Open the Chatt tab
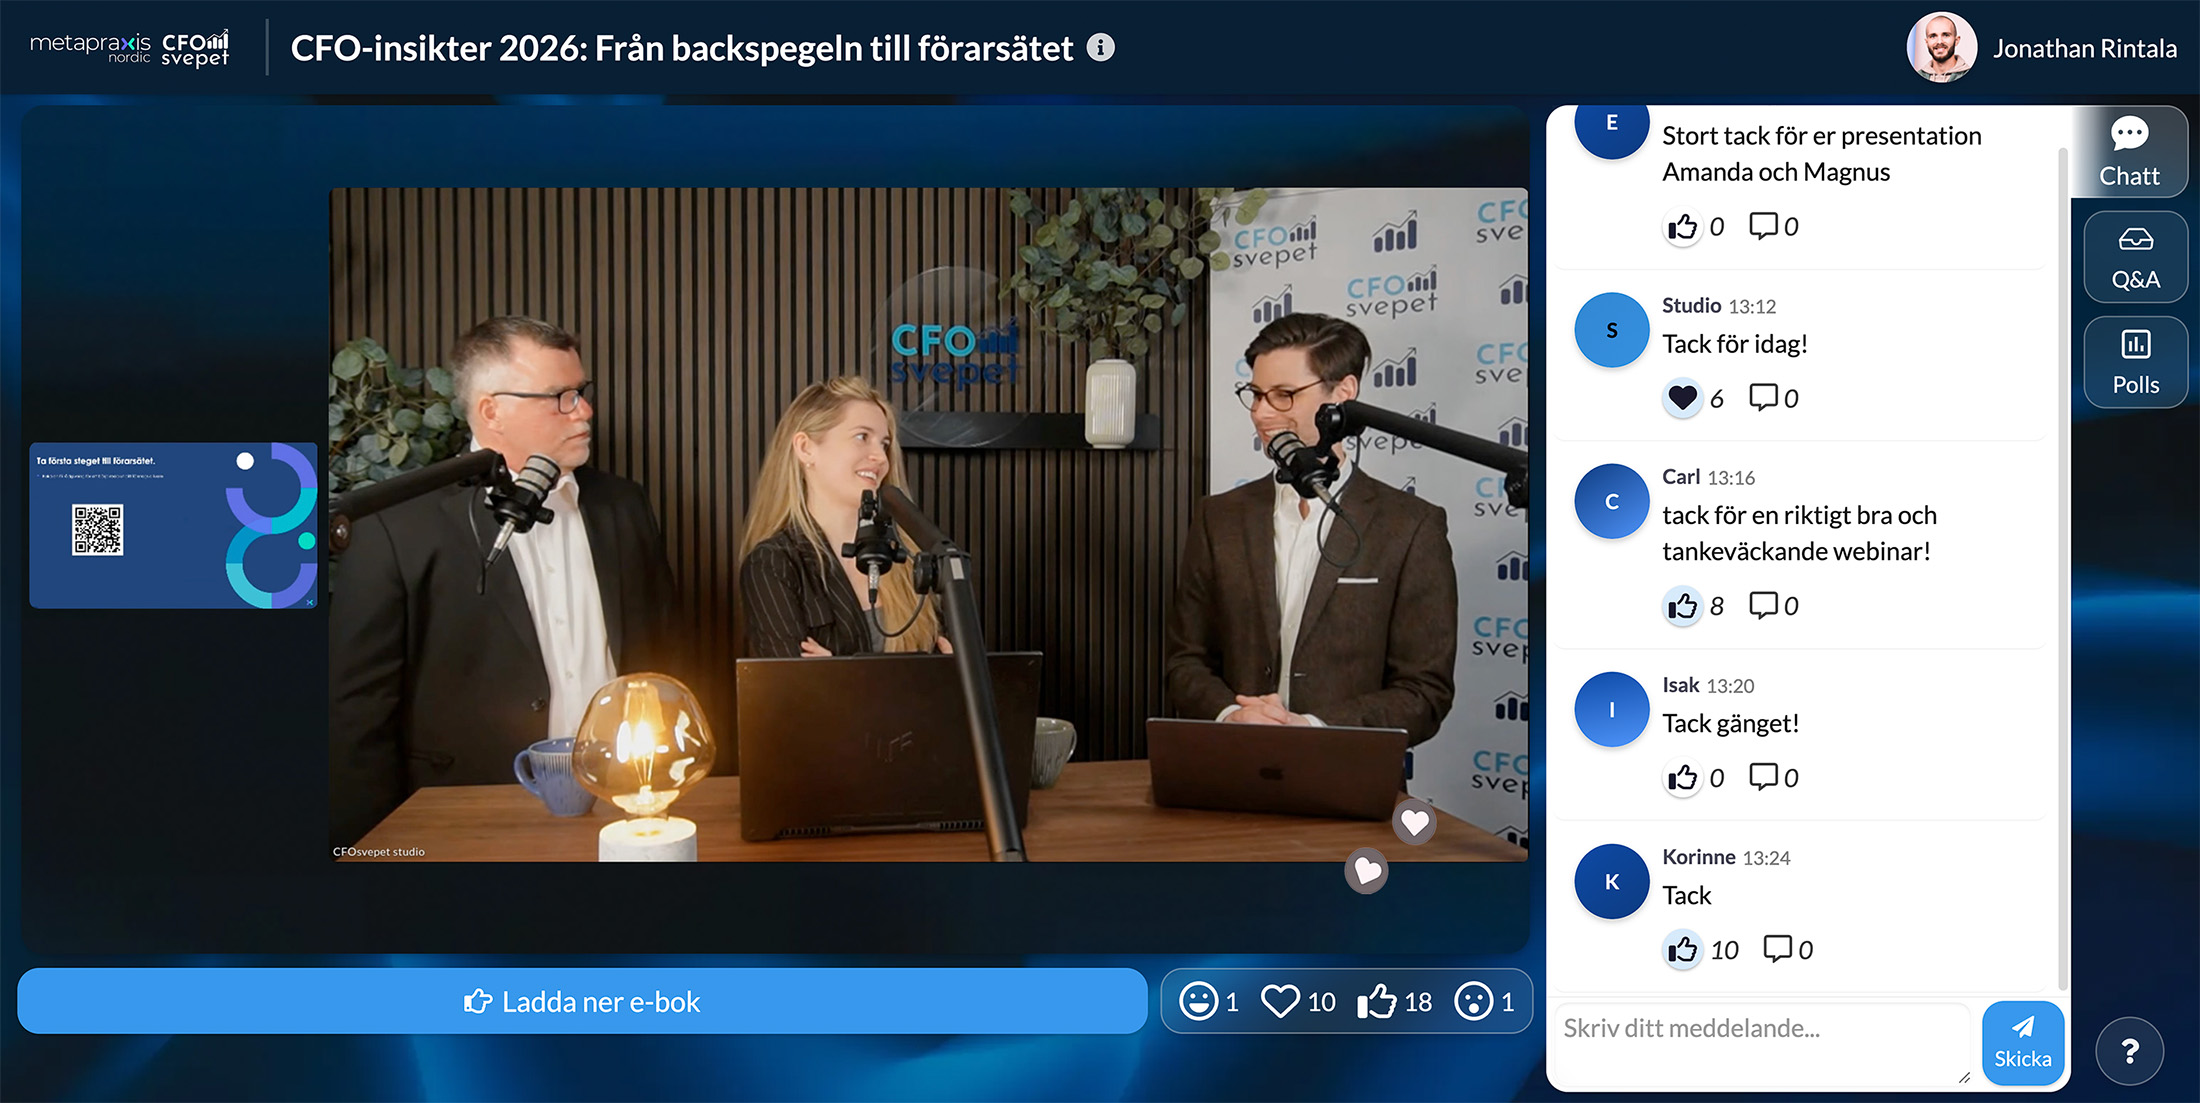2200x1103 pixels. (2129, 153)
